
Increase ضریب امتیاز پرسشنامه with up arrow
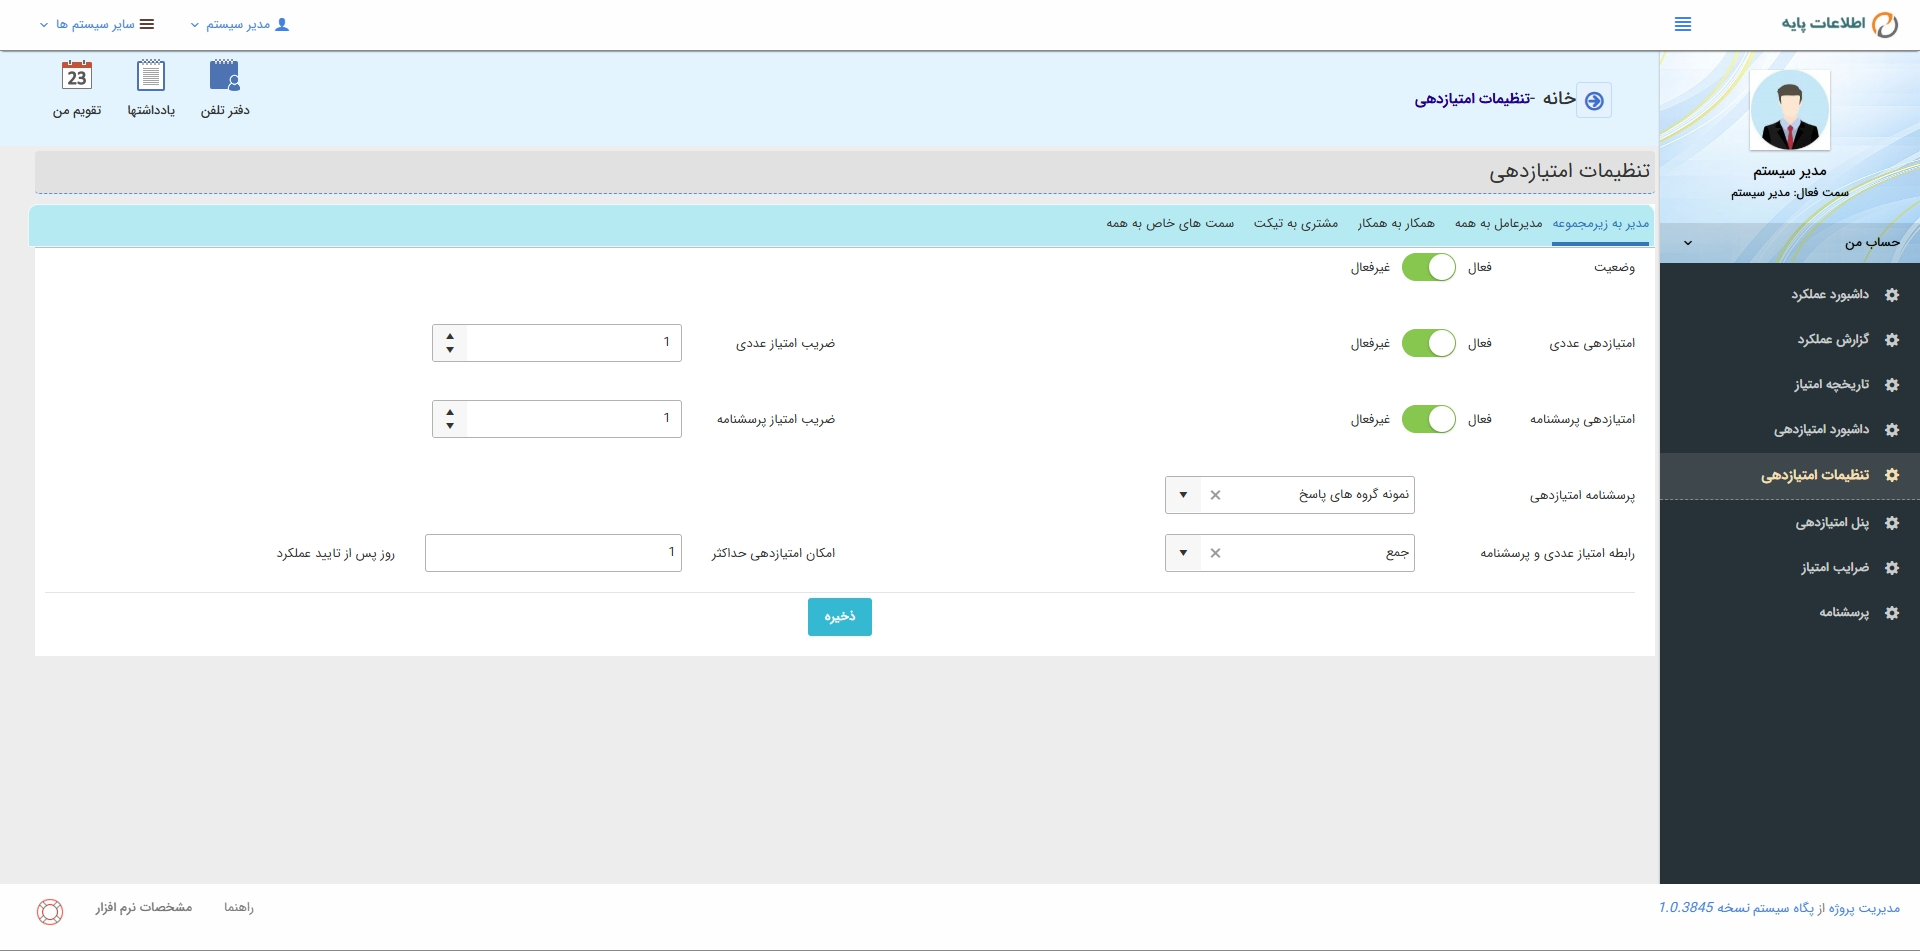click(x=450, y=413)
